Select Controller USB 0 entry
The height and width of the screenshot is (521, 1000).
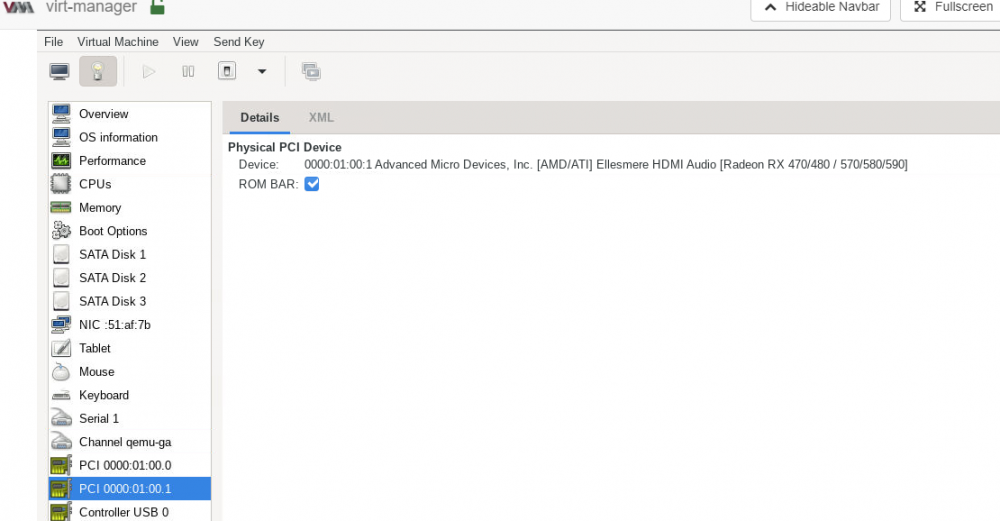click(x=130, y=512)
